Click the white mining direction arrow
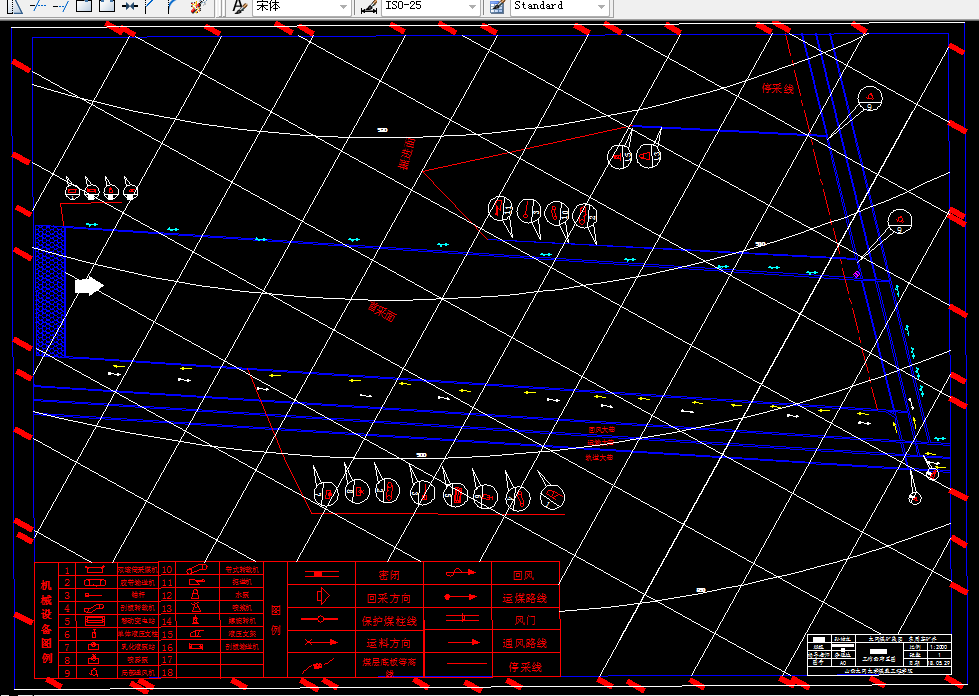 point(89,286)
